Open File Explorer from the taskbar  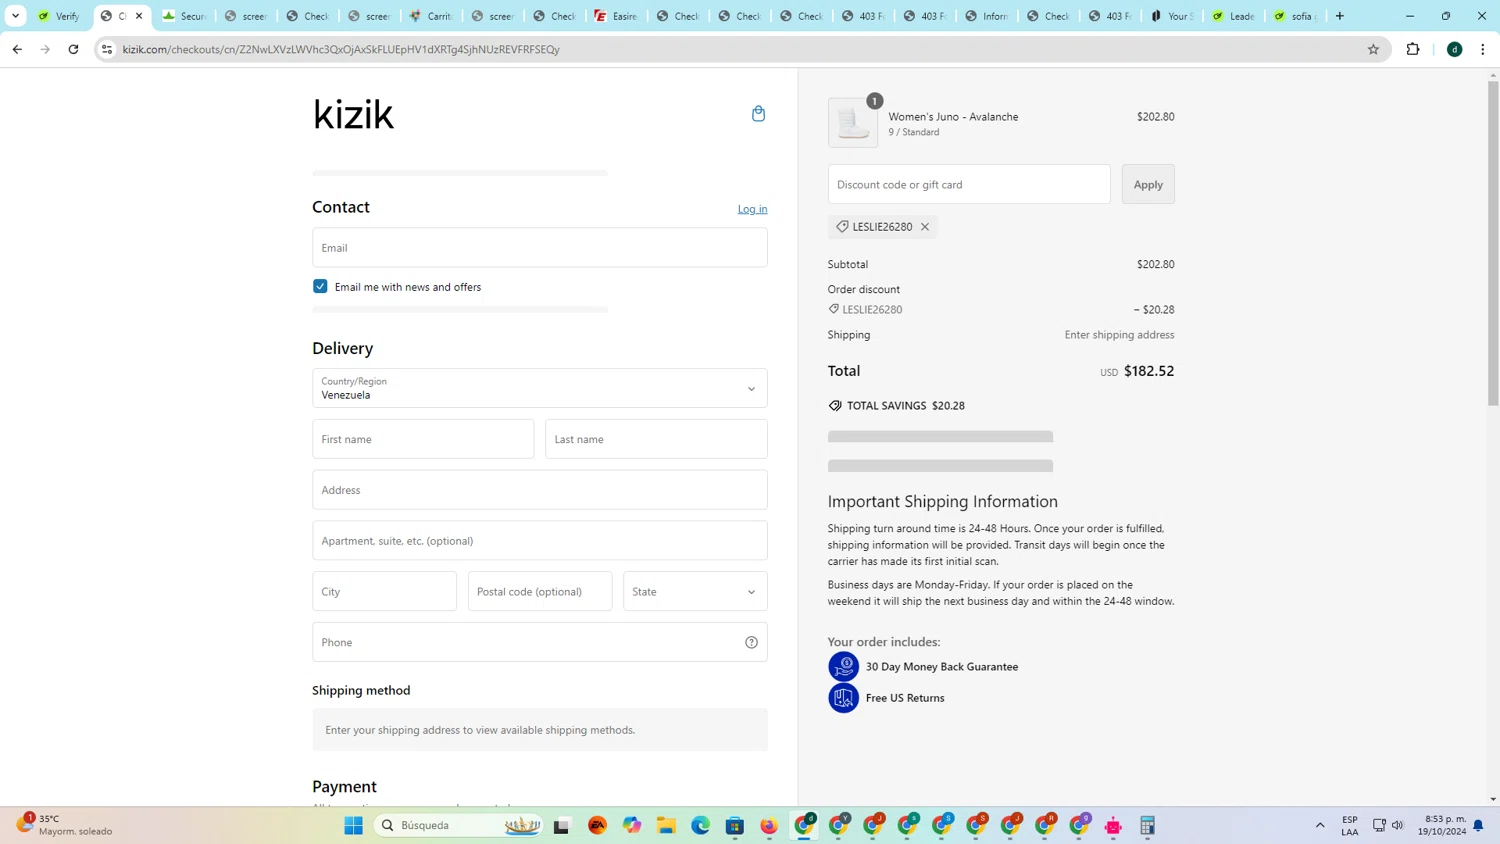tap(666, 825)
